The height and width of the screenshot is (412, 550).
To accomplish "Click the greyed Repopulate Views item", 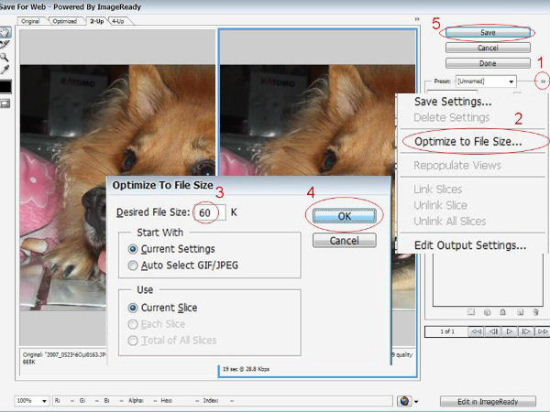I will [457, 165].
